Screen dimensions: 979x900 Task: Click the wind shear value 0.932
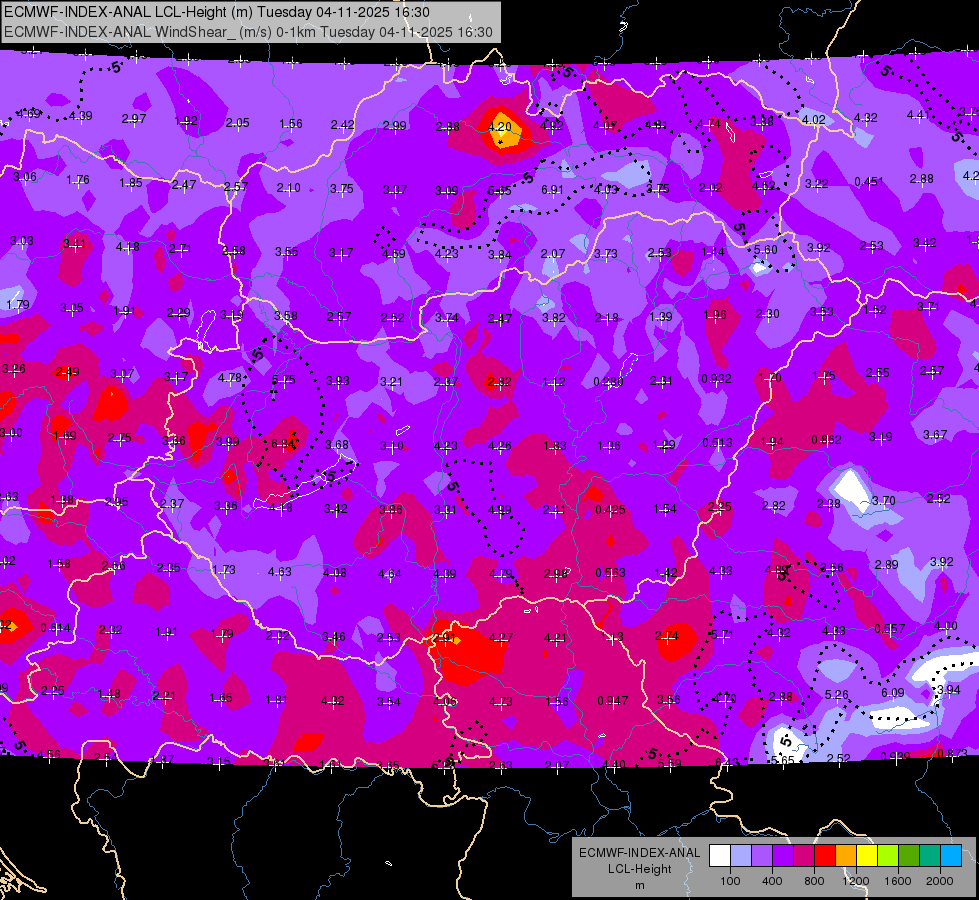click(716, 378)
